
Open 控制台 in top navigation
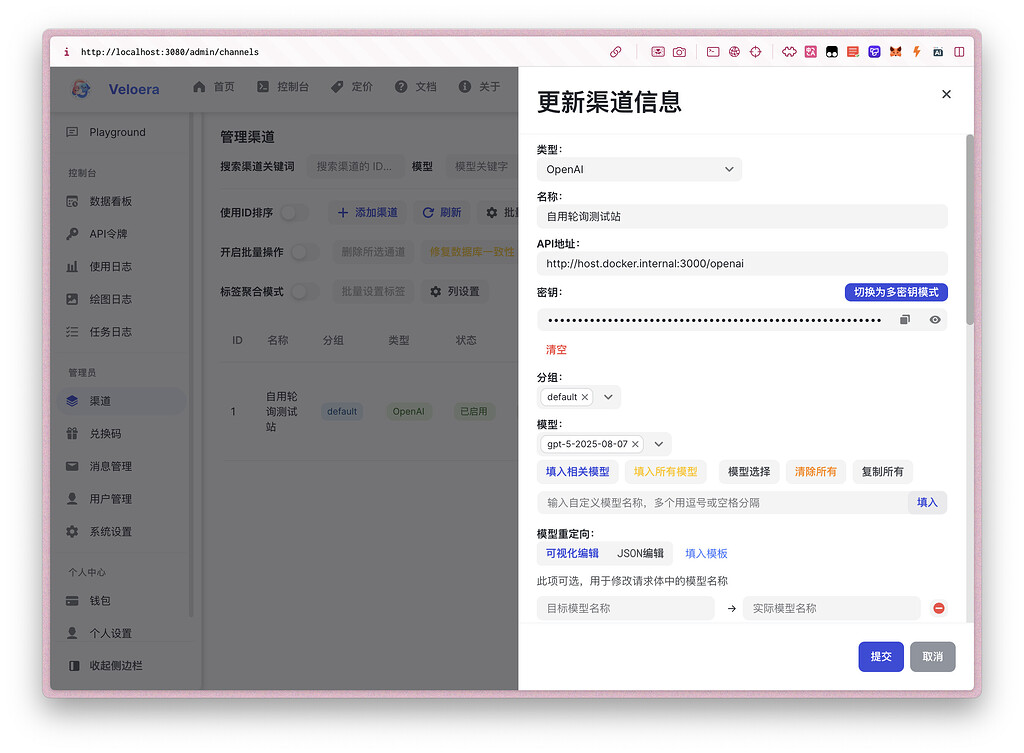(283, 87)
